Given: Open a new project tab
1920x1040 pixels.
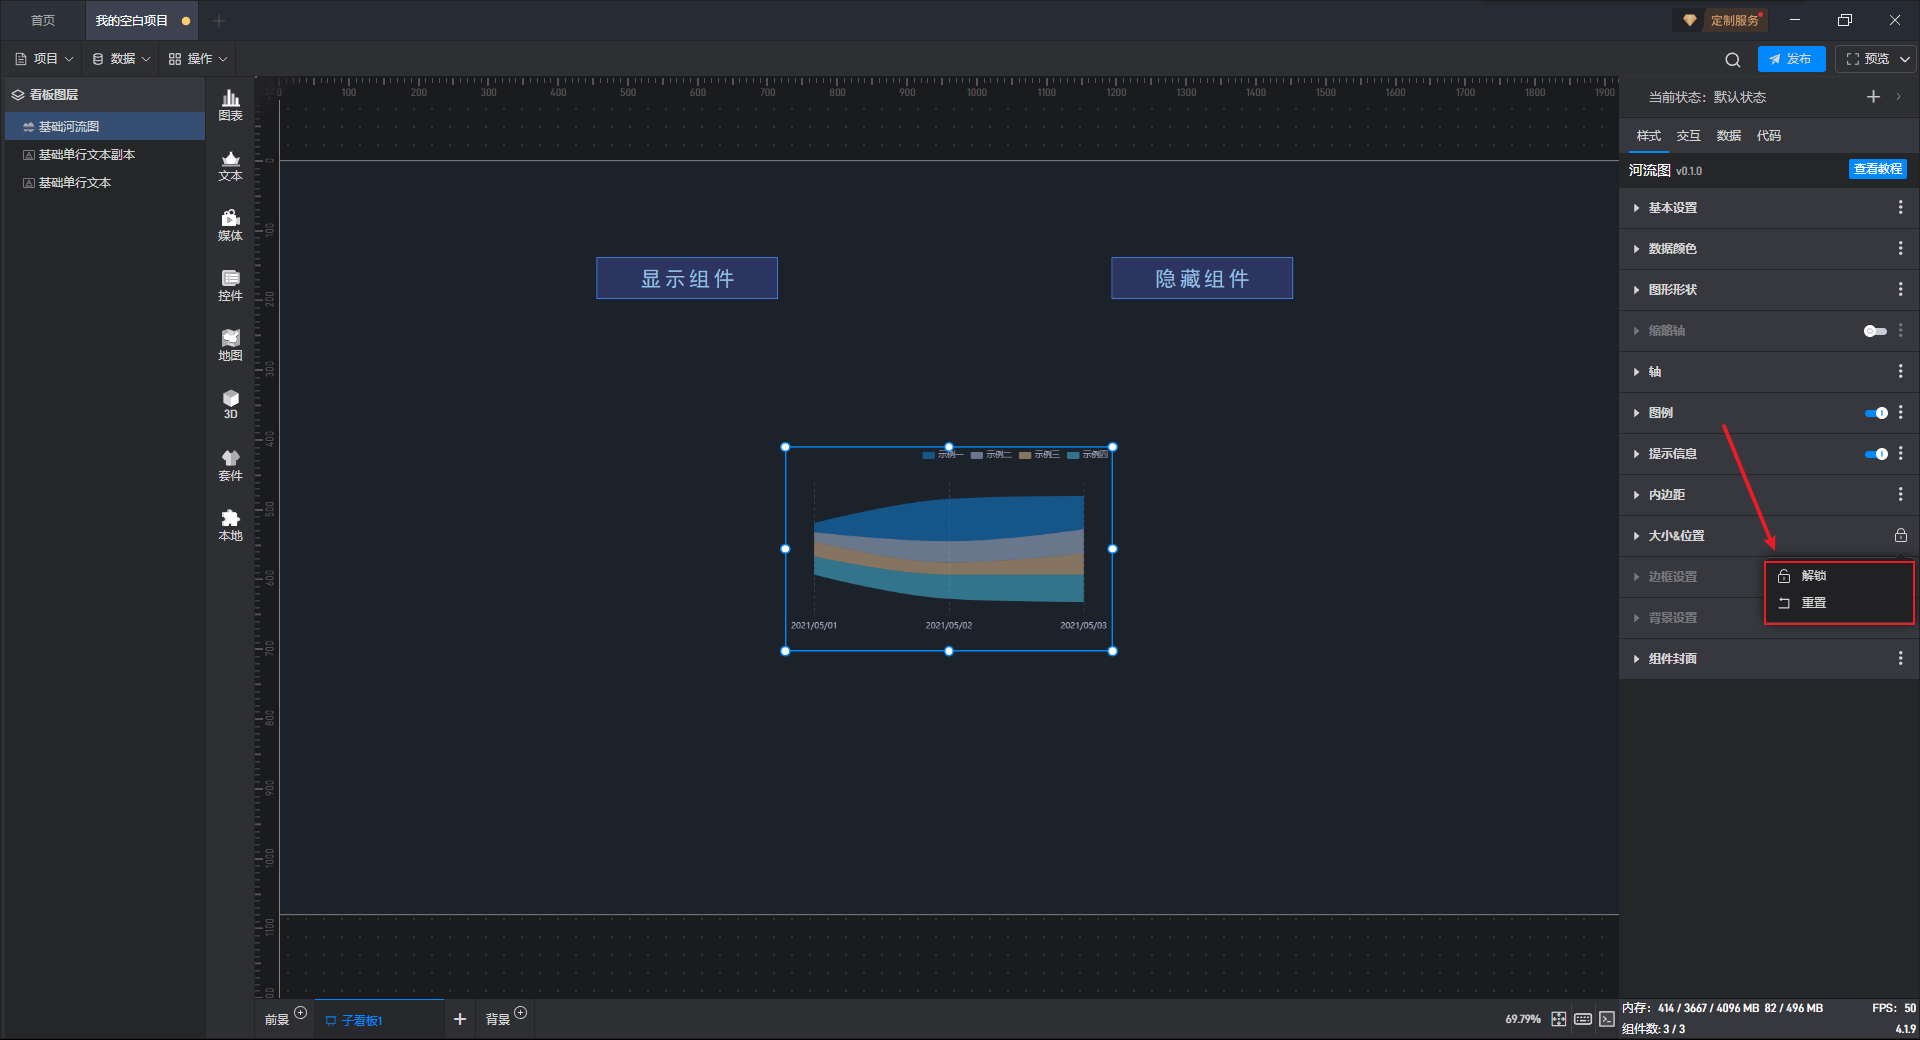Looking at the screenshot, I should [219, 20].
